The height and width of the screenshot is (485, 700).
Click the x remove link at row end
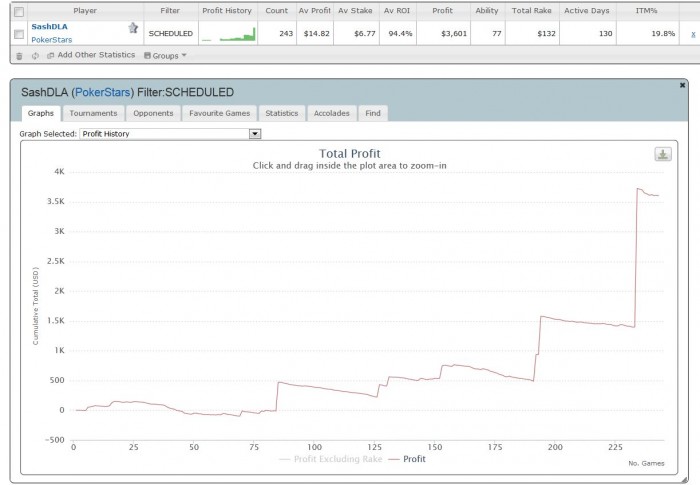pos(693,34)
